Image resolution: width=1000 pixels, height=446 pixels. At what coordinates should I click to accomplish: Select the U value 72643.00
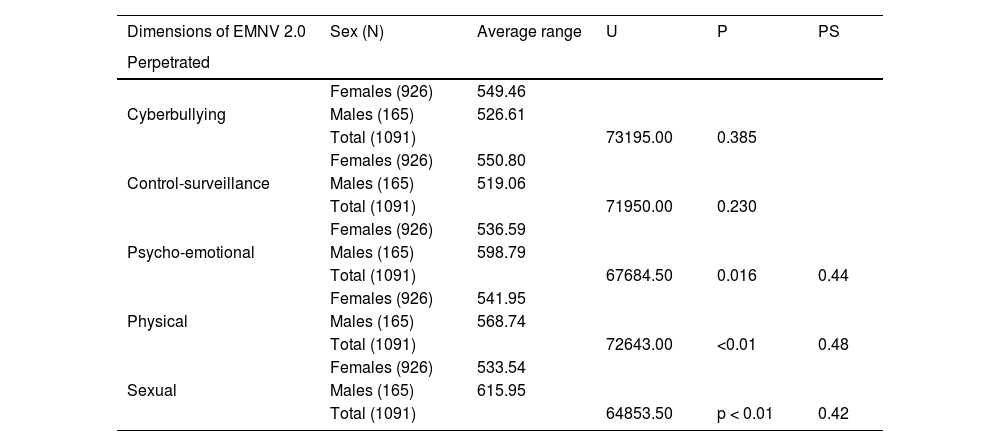tap(639, 345)
